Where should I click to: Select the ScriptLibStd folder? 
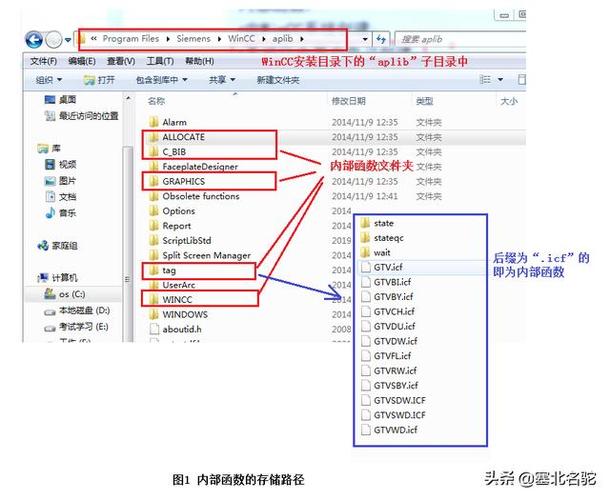(x=180, y=240)
